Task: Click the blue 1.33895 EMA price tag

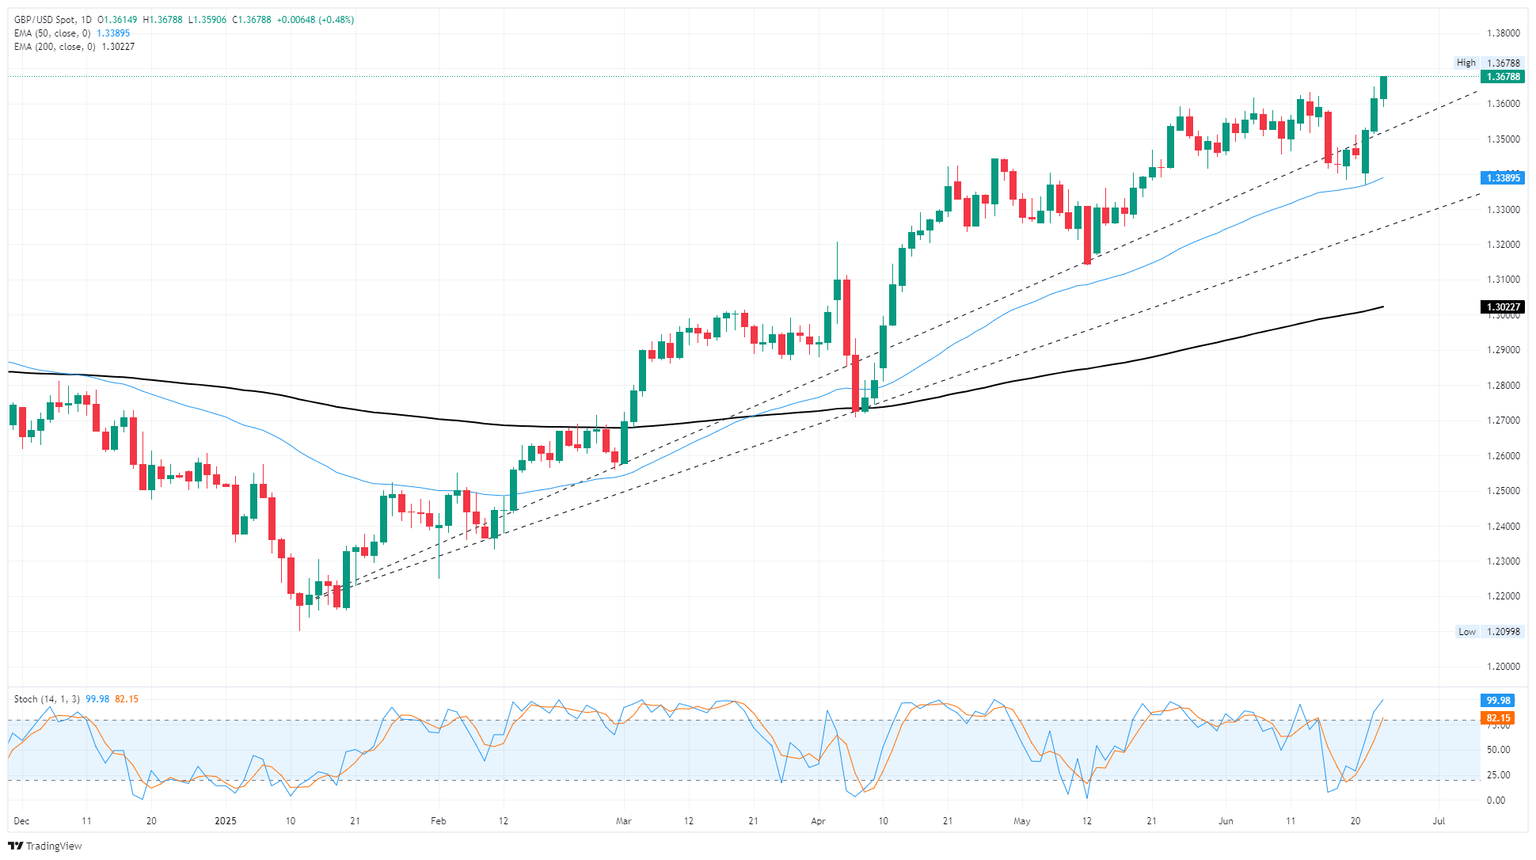Action: (x=1503, y=178)
